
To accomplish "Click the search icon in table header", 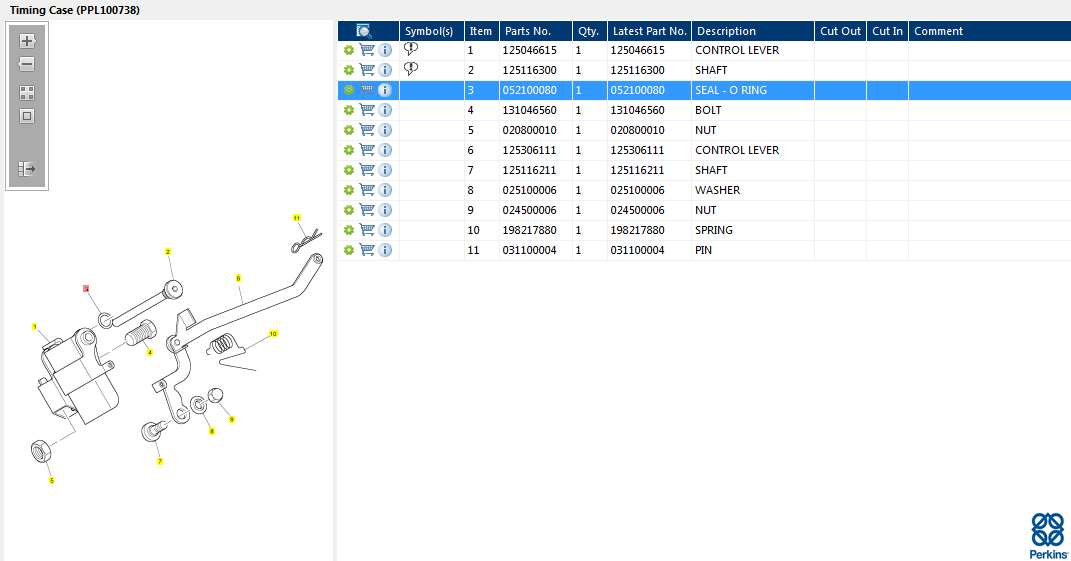I will click(x=364, y=31).
